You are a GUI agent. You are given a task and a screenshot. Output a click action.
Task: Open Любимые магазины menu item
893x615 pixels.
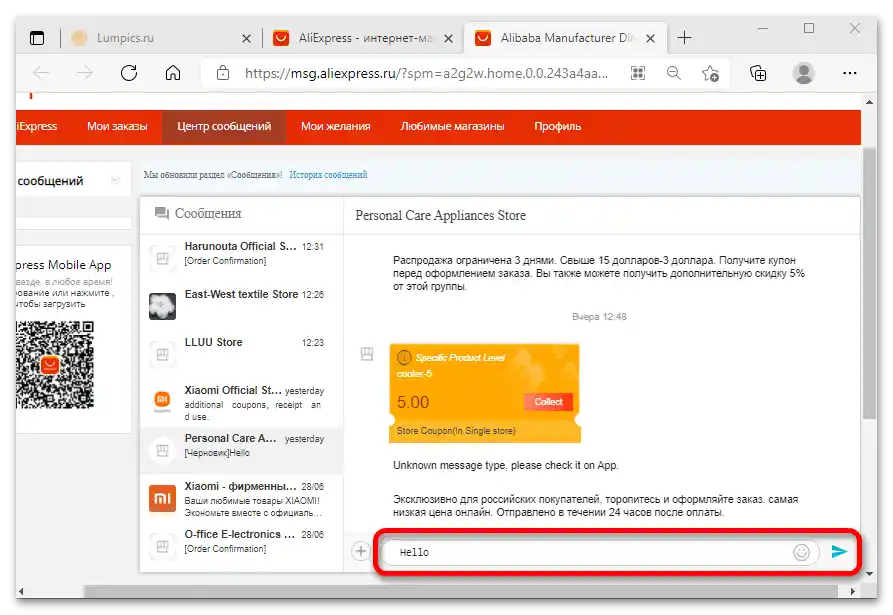pyautogui.click(x=452, y=126)
